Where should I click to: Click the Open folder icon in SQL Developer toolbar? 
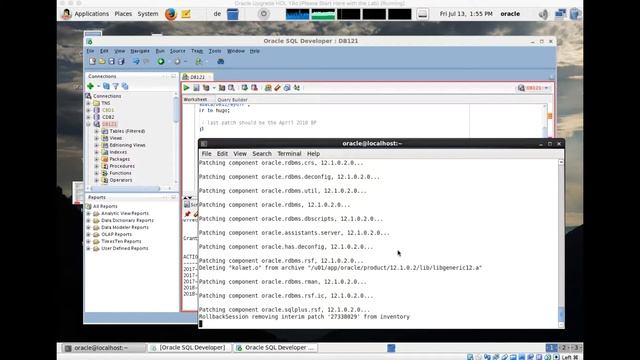coord(102,61)
